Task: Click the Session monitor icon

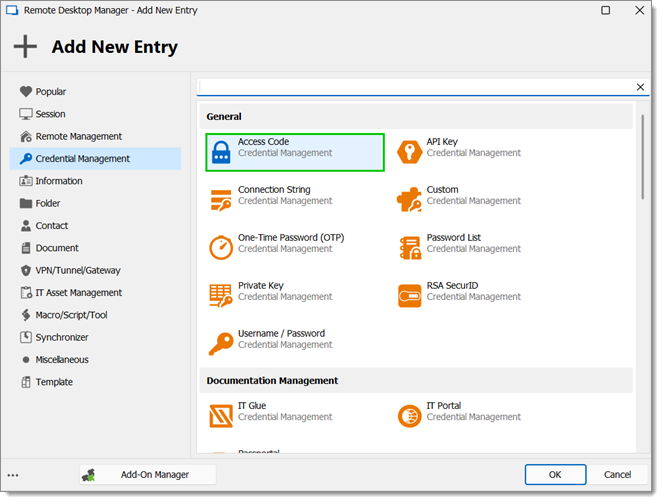Action: (x=26, y=114)
